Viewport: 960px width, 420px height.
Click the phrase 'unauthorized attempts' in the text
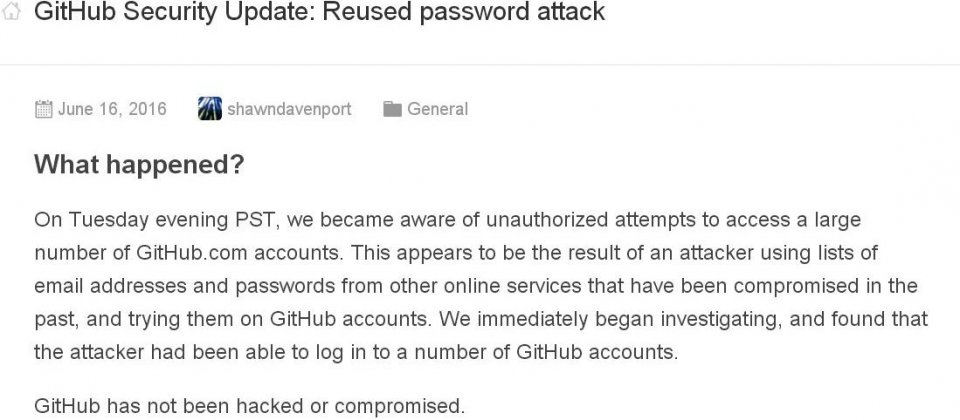point(591,220)
